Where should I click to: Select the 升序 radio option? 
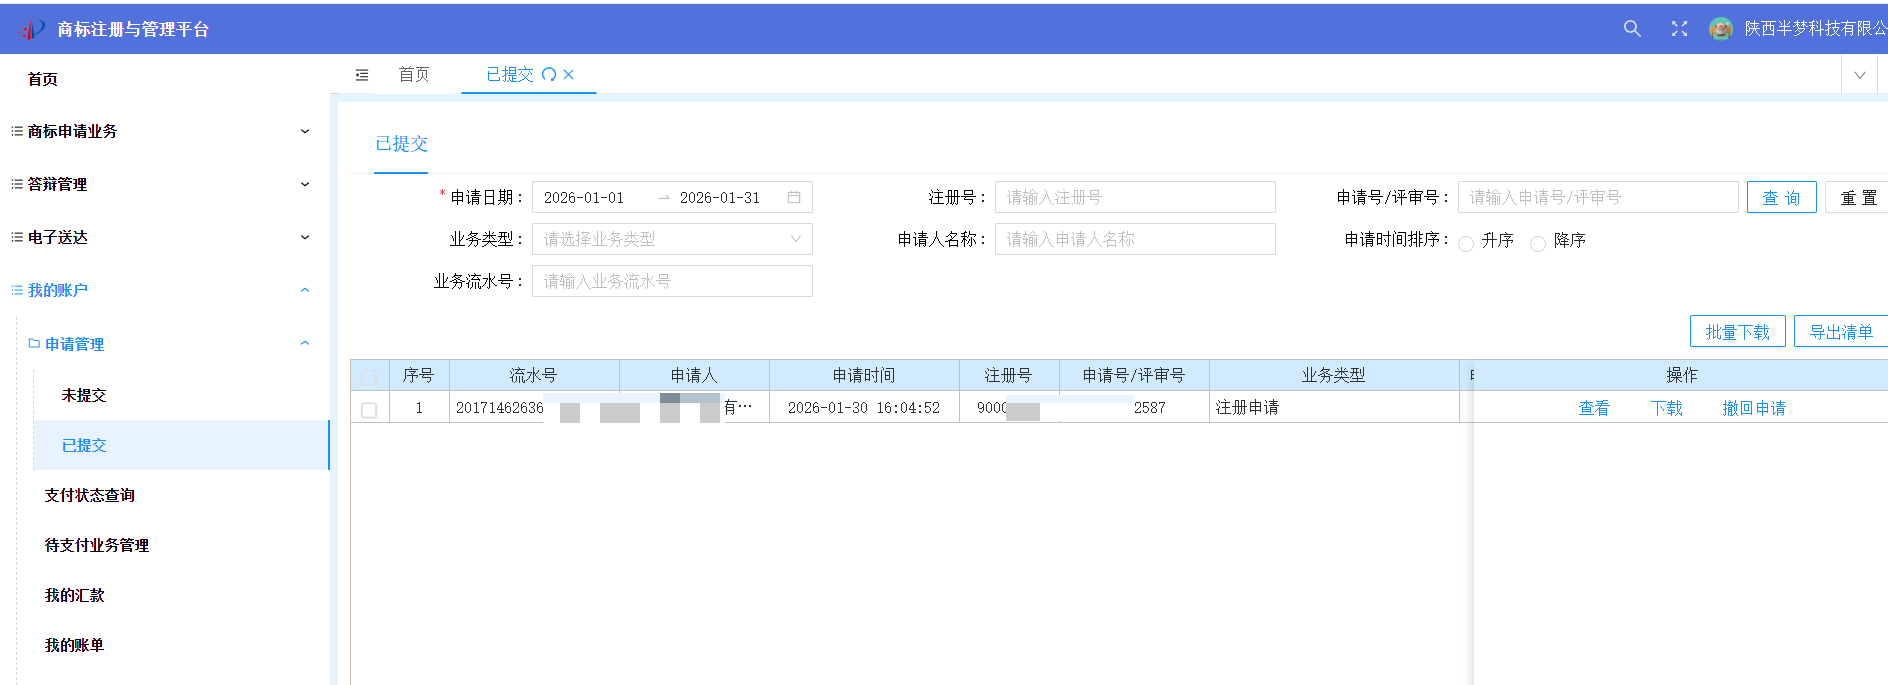(x=1466, y=243)
